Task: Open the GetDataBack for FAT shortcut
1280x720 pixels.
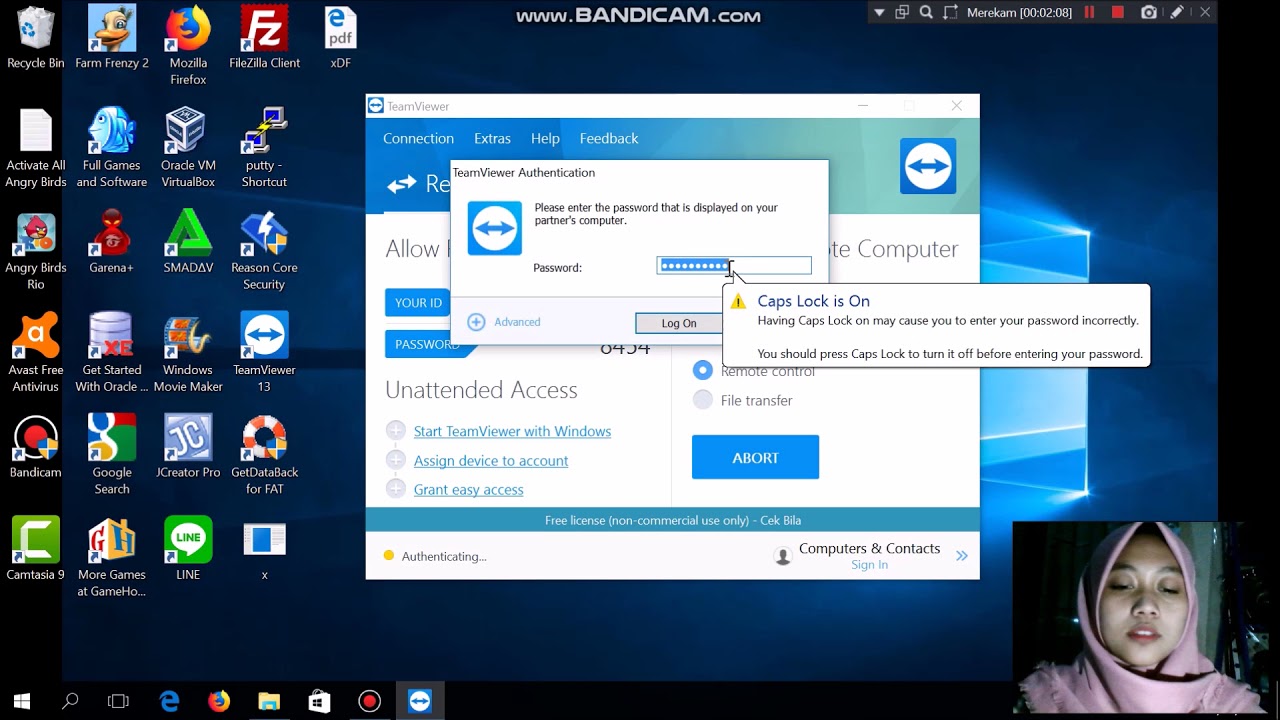Action: pos(264,455)
